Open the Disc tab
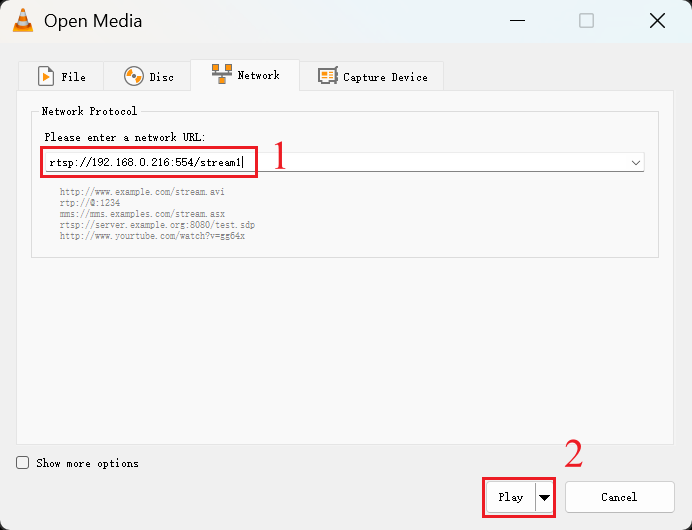Image resolution: width=692 pixels, height=530 pixels. 161,77
